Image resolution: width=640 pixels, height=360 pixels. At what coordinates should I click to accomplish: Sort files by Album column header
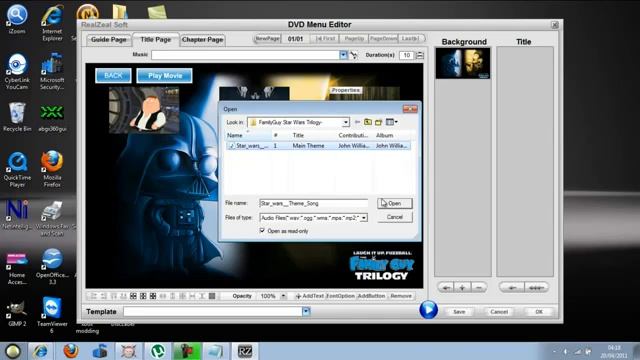384,135
